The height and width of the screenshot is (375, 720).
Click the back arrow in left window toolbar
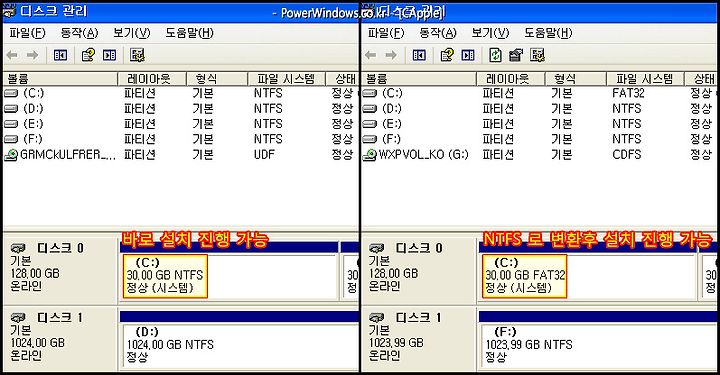coord(12,56)
